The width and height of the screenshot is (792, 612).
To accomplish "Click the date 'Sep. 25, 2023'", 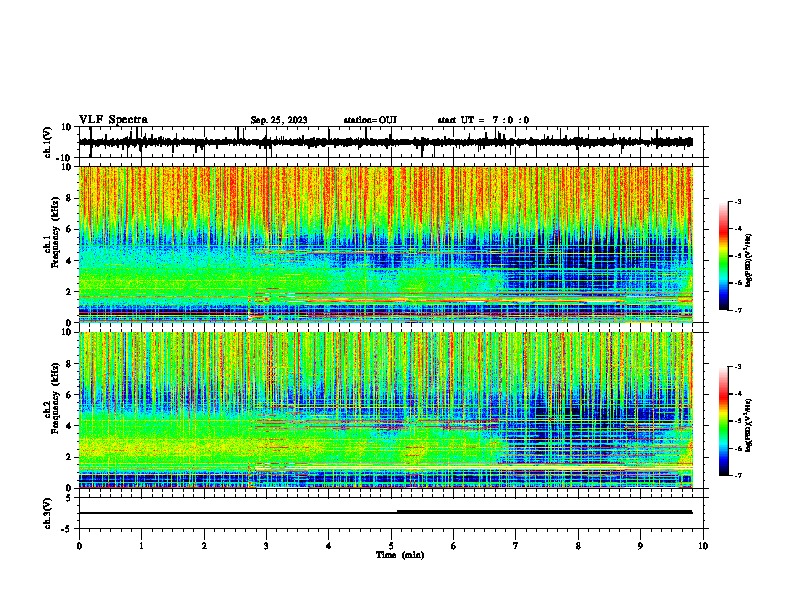I will coord(279,120).
